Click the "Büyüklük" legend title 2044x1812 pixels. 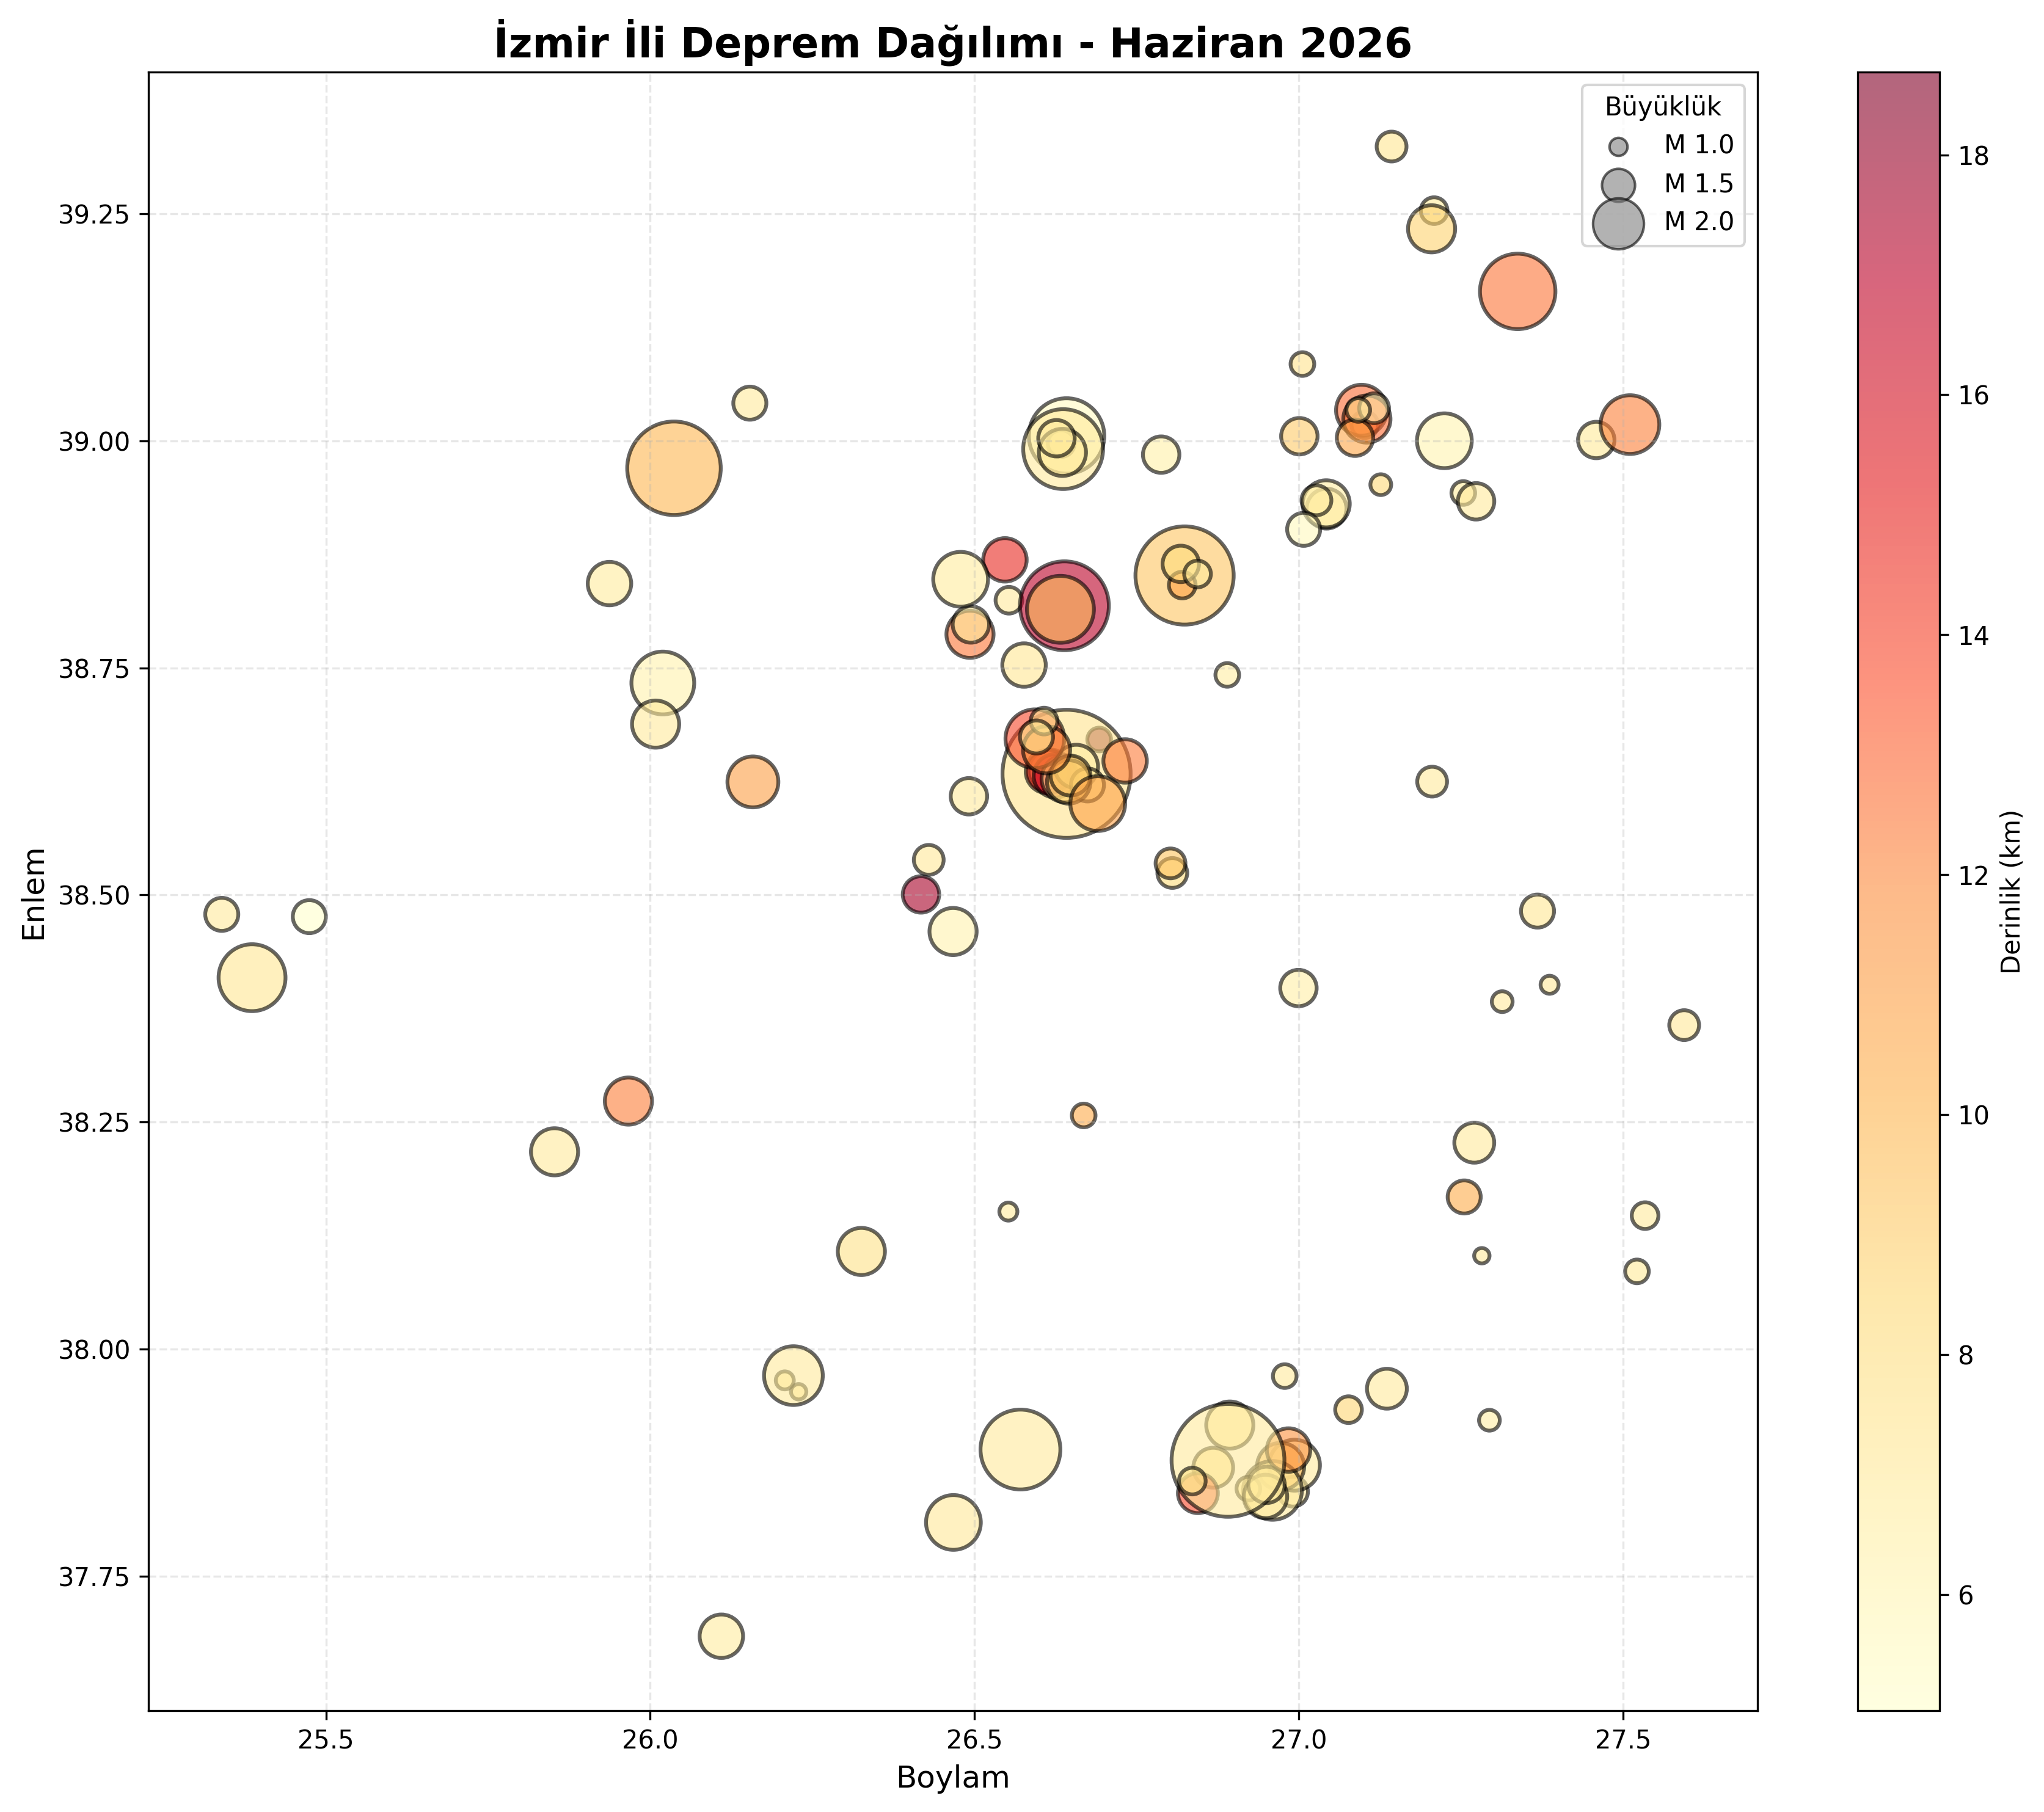pyautogui.click(x=1663, y=107)
